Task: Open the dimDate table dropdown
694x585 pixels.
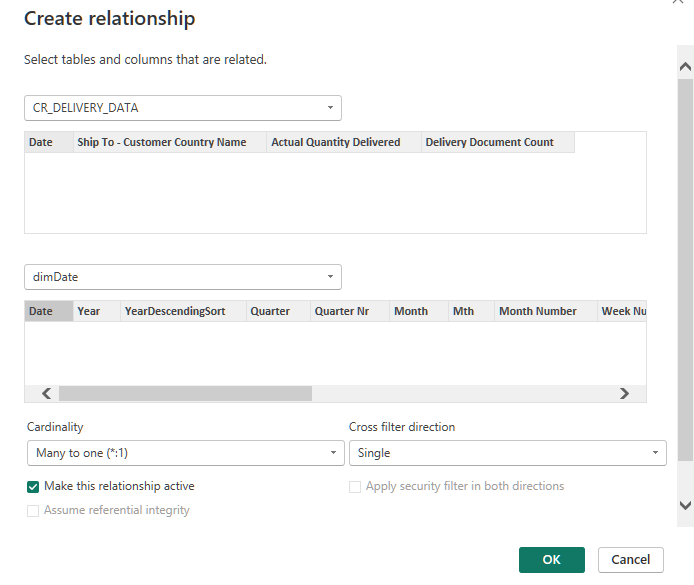Action: [x=183, y=277]
